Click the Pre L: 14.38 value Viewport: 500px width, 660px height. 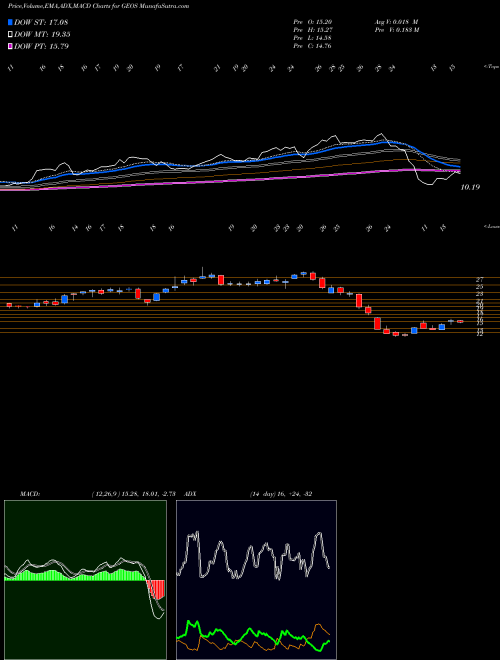312,38
